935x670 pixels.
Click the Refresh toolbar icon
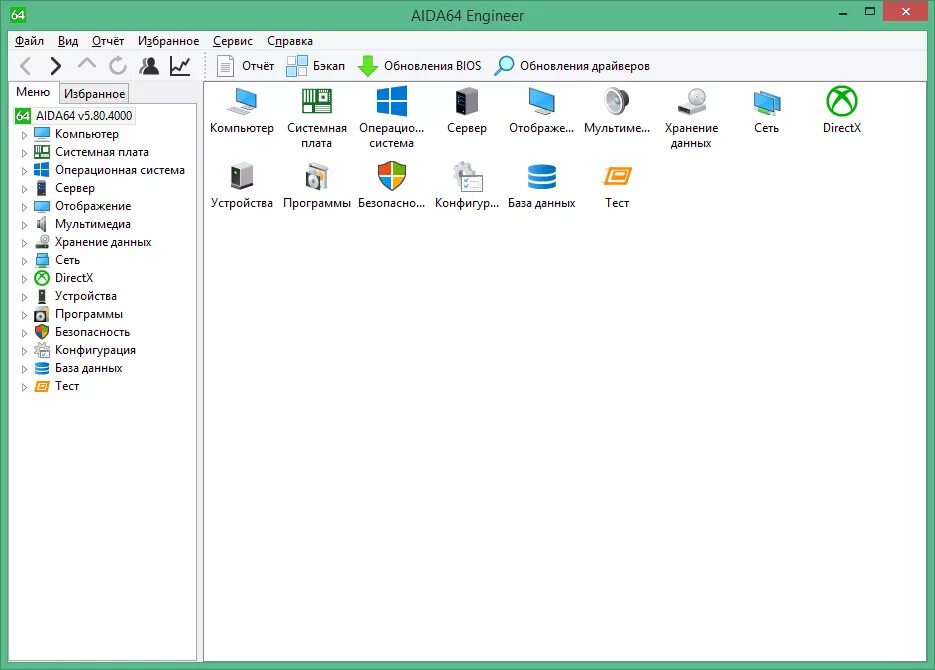pos(118,66)
